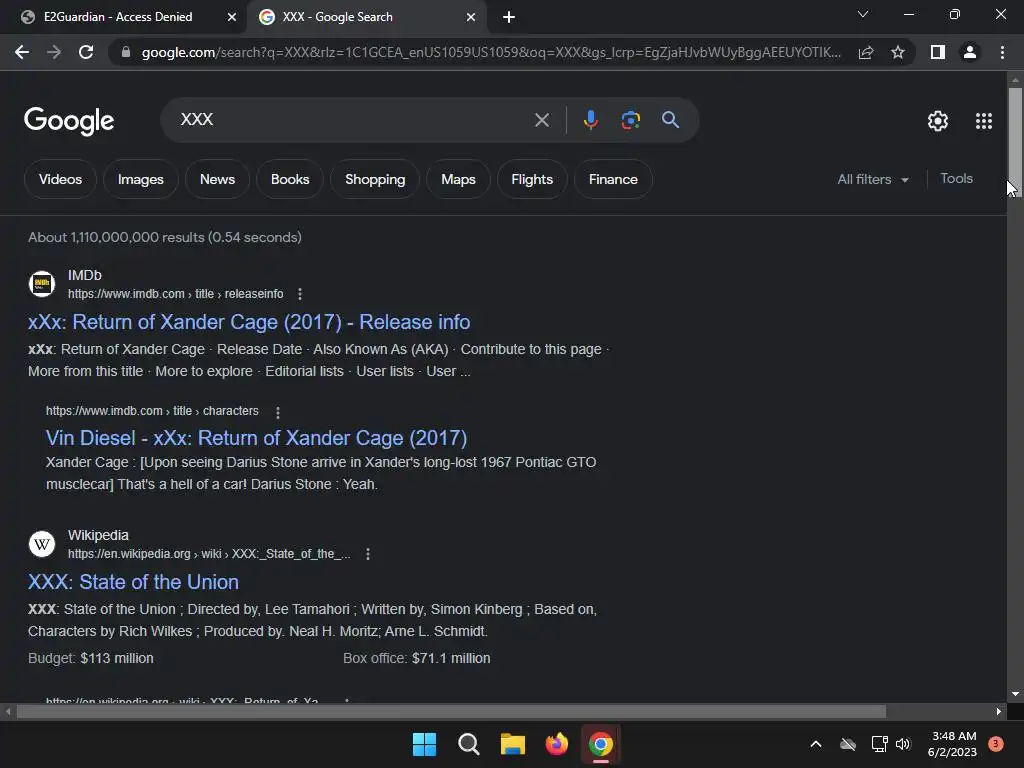Open Windows taskbar search
The image size is (1024, 768).
pos(469,744)
